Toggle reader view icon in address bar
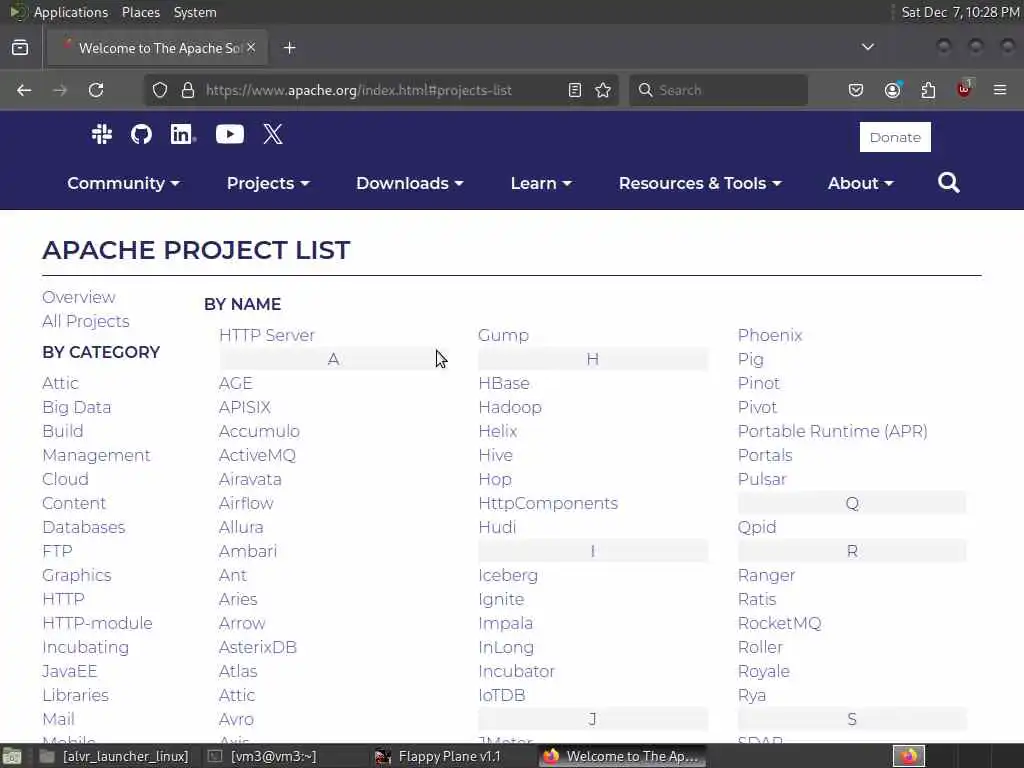The image size is (1024, 768). point(575,90)
